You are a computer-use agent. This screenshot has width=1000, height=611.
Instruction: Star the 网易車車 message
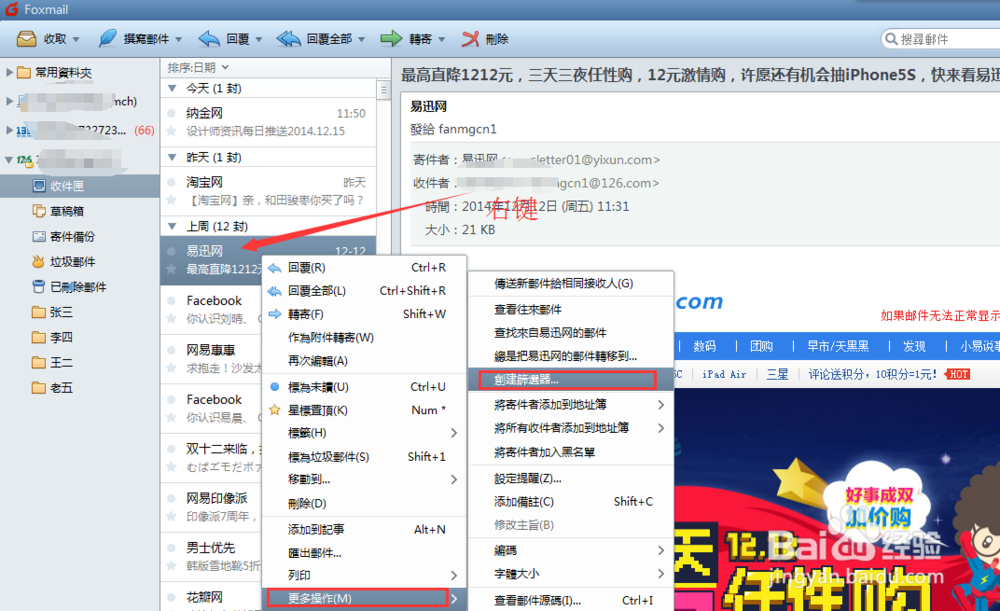(171, 368)
